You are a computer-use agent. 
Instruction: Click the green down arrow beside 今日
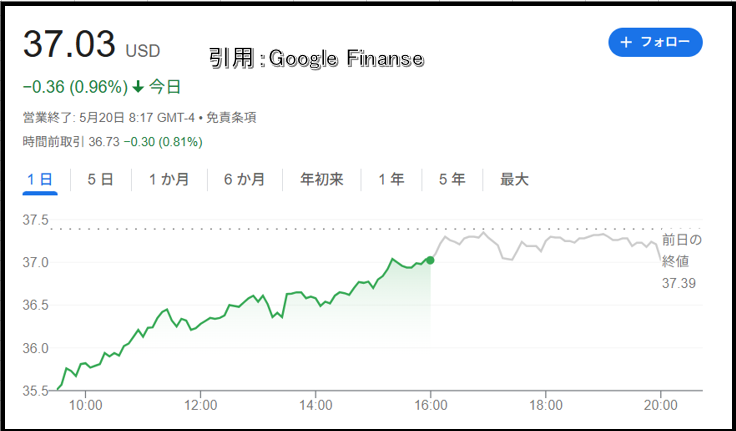pos(138,87)
